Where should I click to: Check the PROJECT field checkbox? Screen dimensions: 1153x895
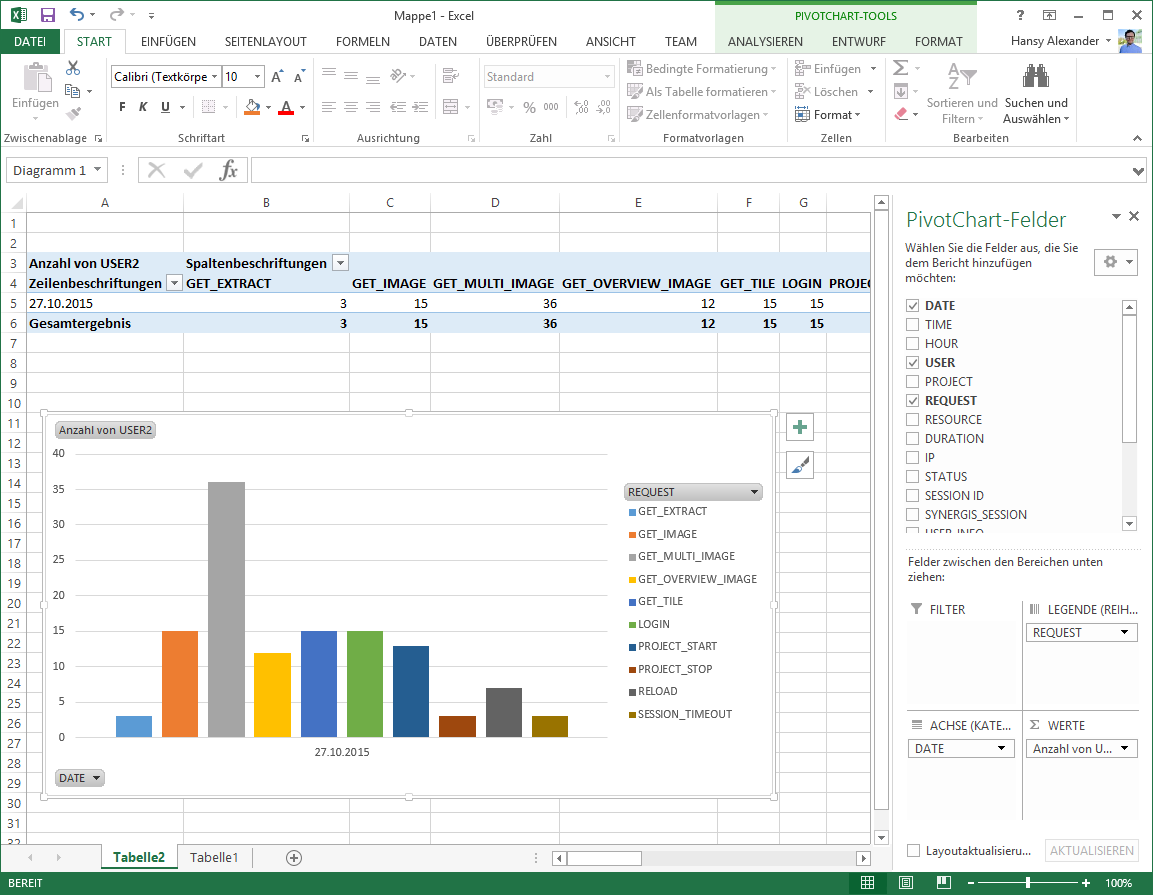pyautogui.click(x=911, y=381)
